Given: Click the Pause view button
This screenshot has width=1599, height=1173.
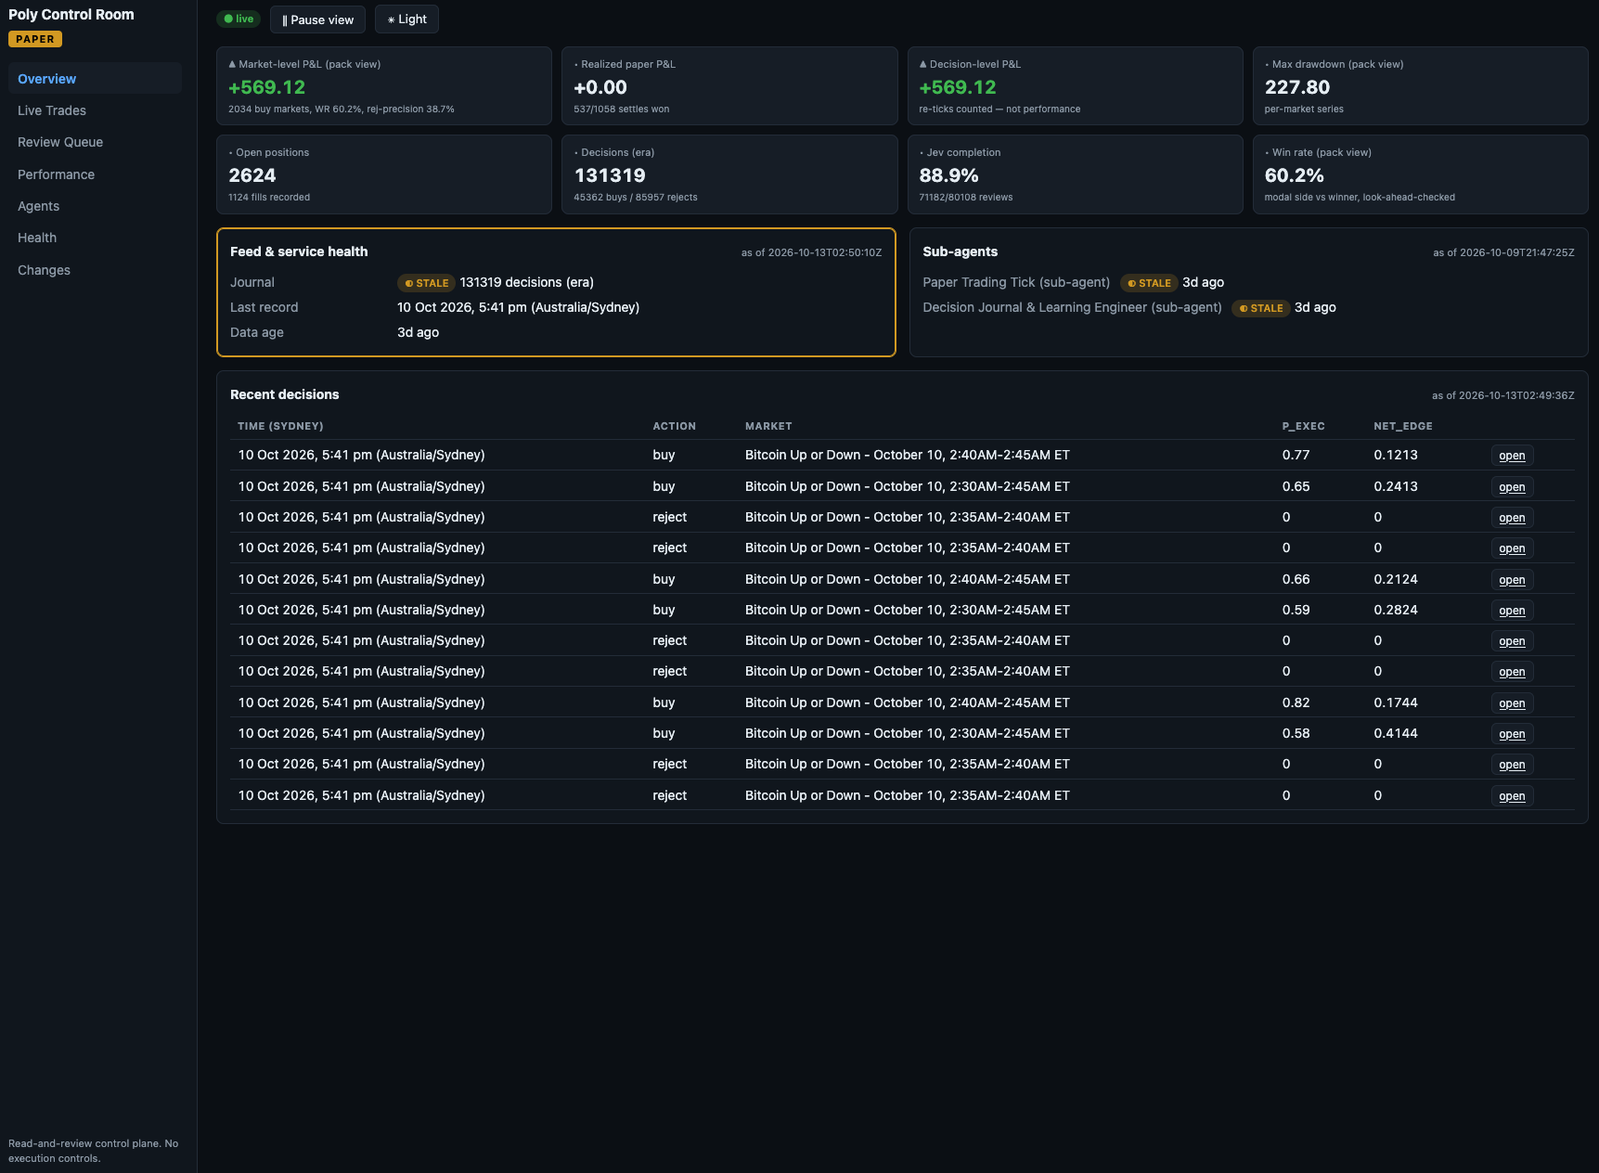Looking at the screenshot, I should click(x=317, y=19).
